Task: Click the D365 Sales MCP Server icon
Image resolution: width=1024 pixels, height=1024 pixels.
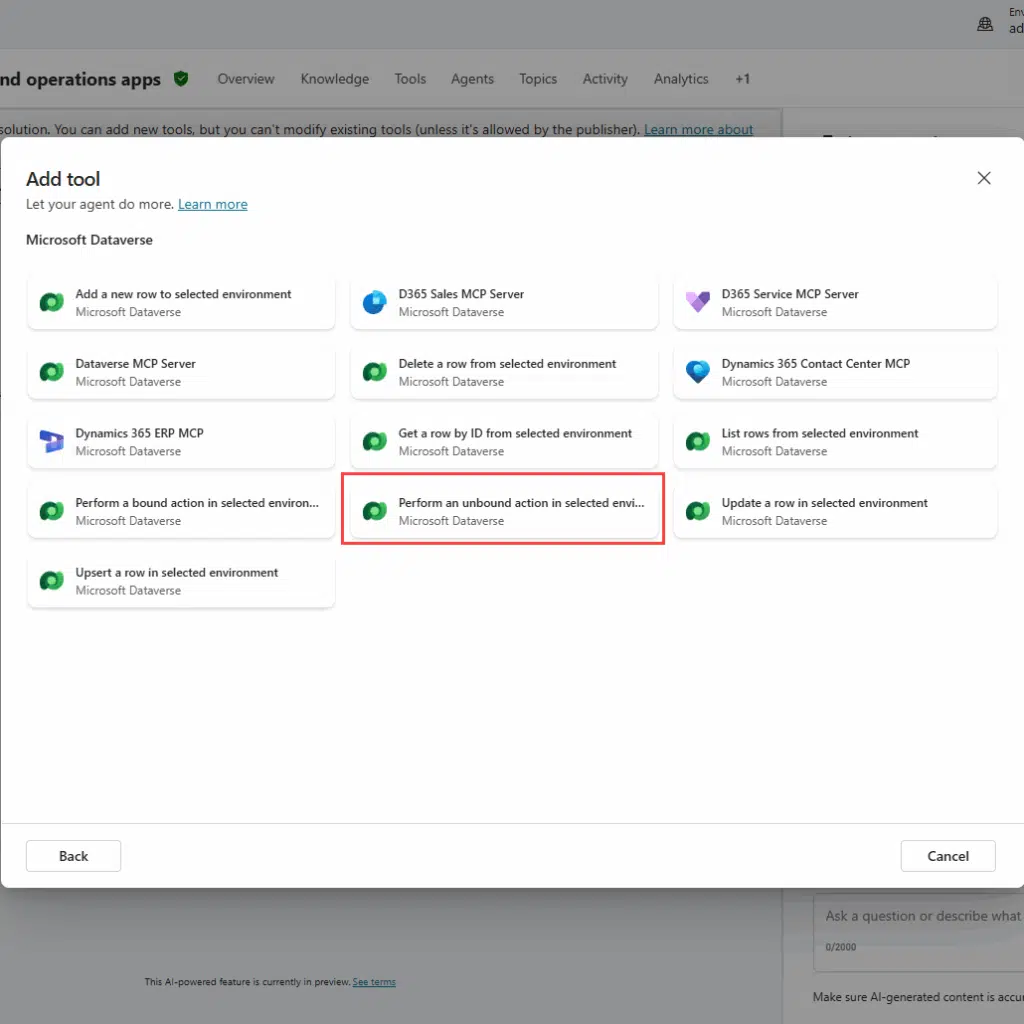Action: (374, 302)
